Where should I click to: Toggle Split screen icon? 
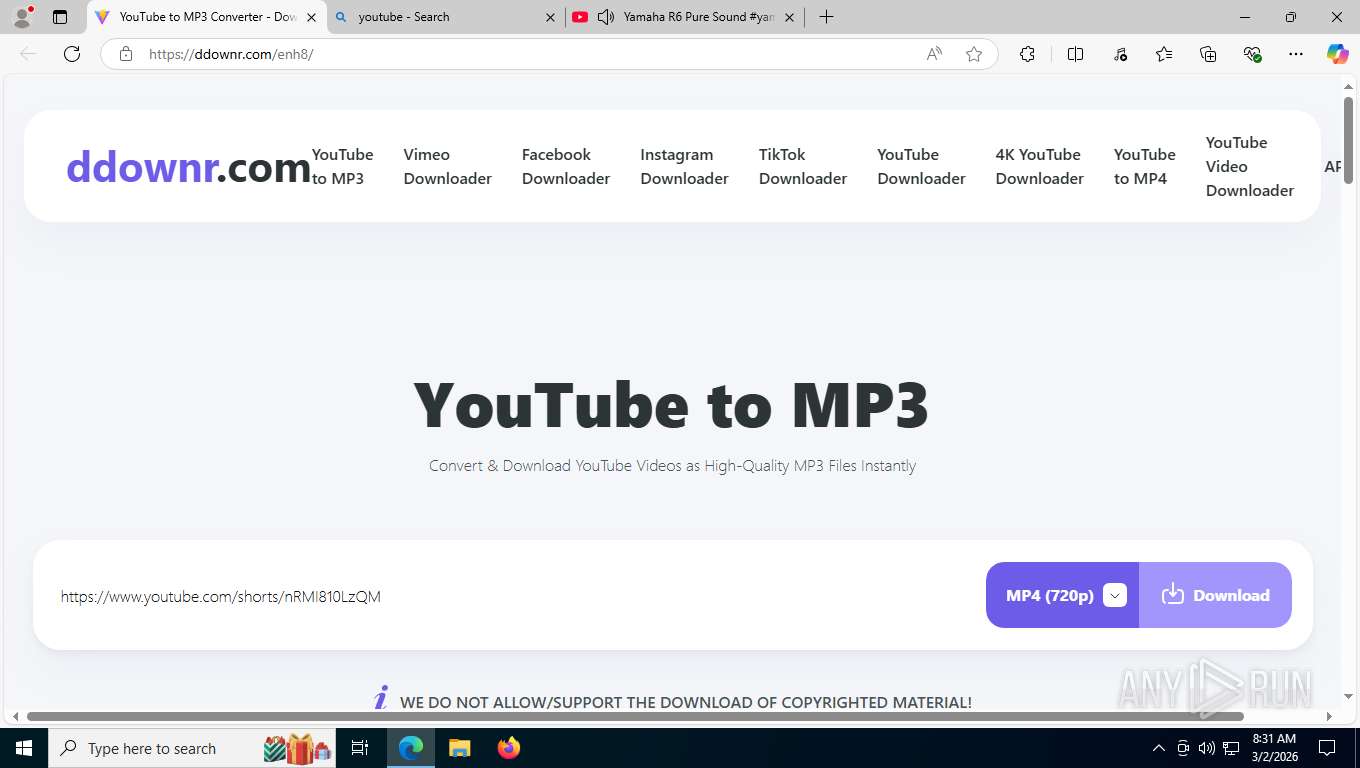[x=1076, y=54]
